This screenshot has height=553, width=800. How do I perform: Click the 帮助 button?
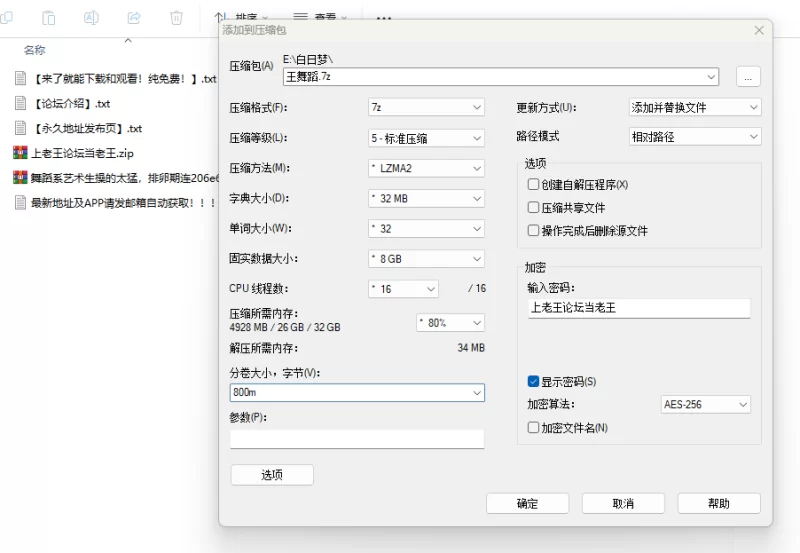pyautogui.click(x=719, y=504)
